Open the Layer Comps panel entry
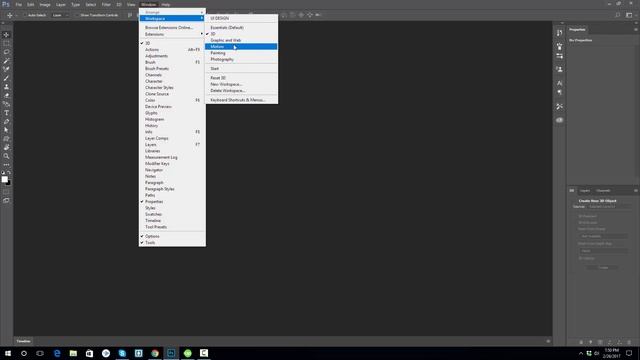 click(x=172, y=138)
